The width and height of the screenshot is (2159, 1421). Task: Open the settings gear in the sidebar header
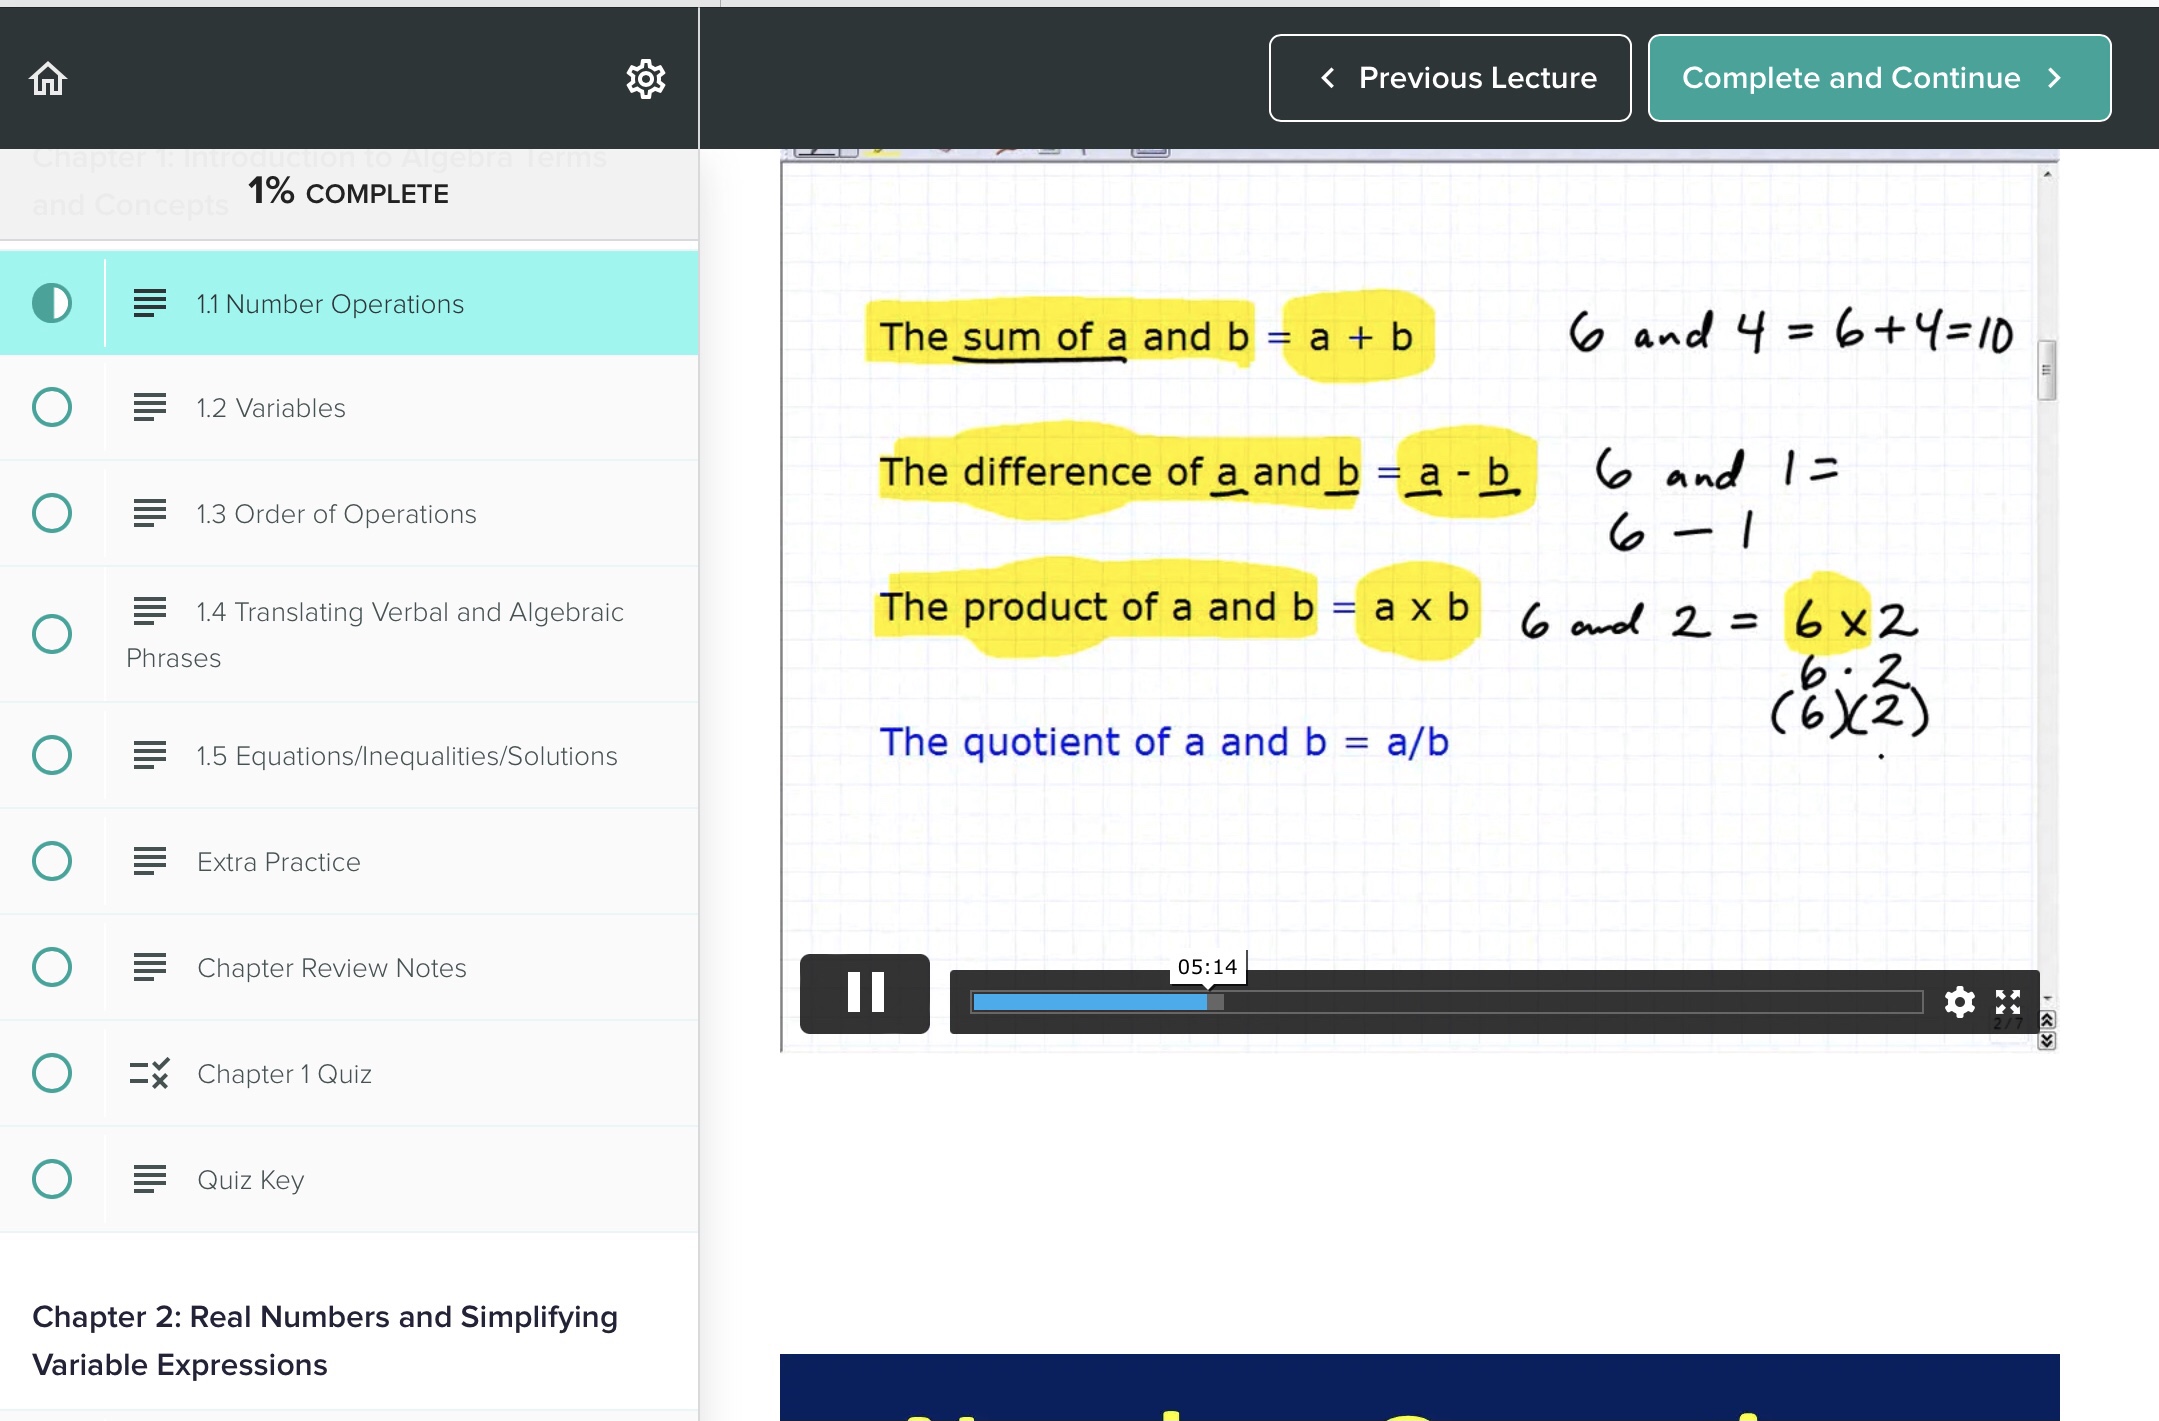tap(645, 77)
